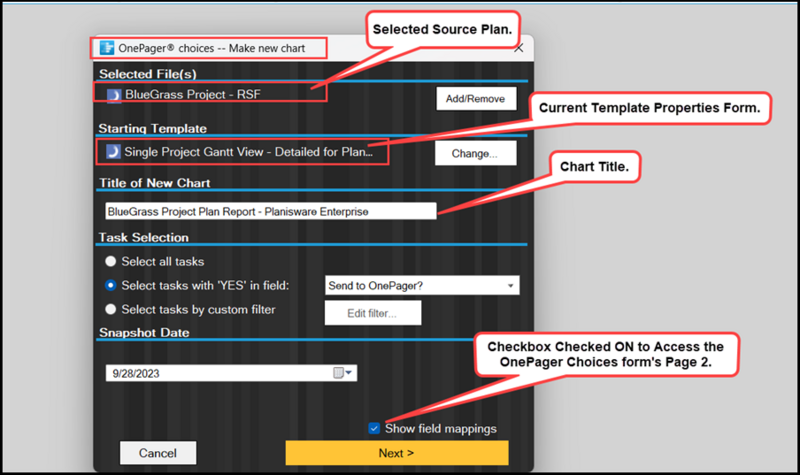Image resolution: width=800 pixels, height=475 pixels.
Task: Select 'Single Project Gantt View - Detailed for Plan...' text
Action: click(x=248, y=152)
